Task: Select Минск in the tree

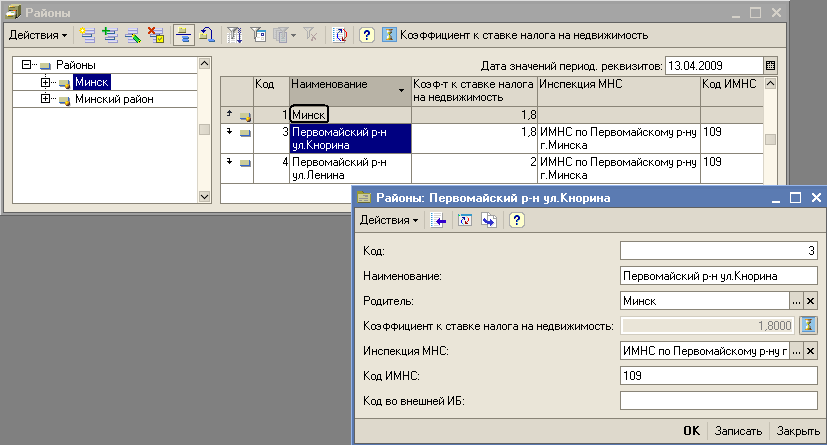Action: 92,82
